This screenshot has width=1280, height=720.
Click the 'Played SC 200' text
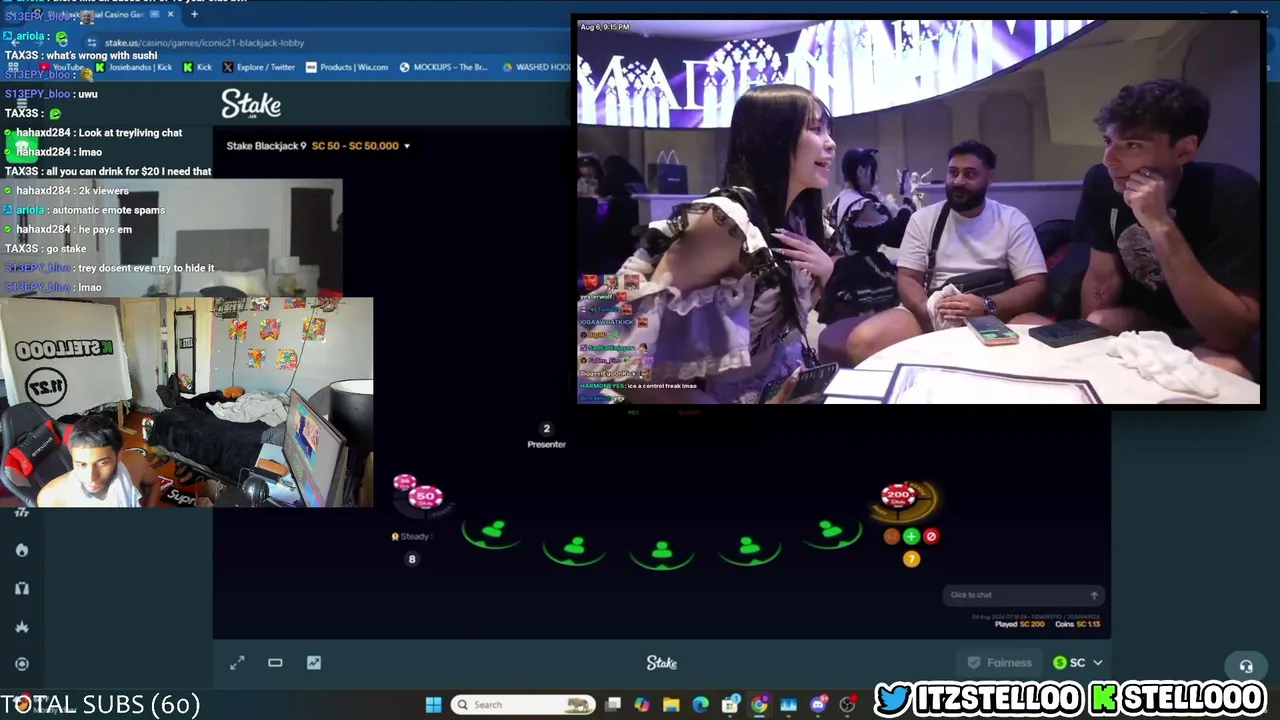pyautogui.click(x=1020, y=624)
